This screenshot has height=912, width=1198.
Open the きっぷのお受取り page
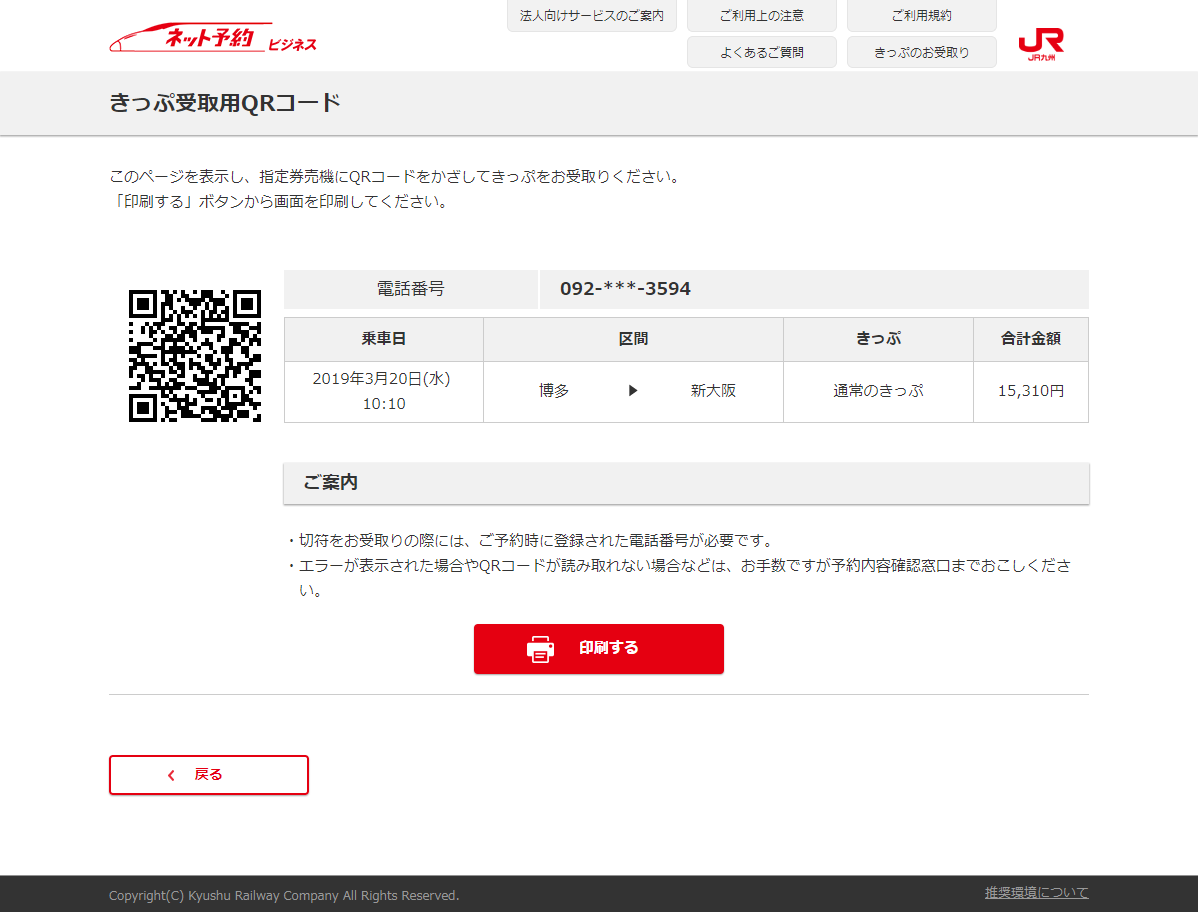click(921, 52)
